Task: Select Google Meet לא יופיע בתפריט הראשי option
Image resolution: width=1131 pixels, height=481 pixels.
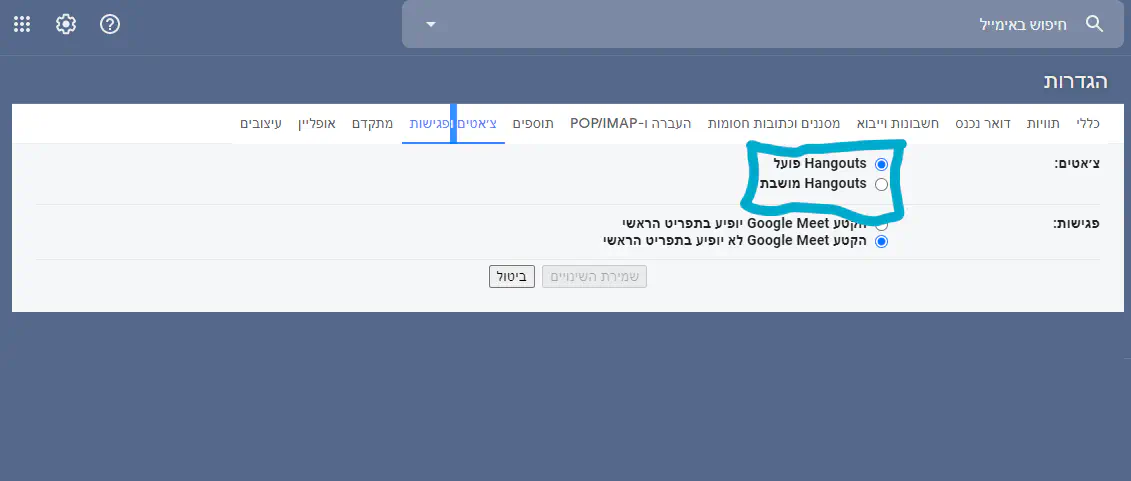Action: [882, 241]
